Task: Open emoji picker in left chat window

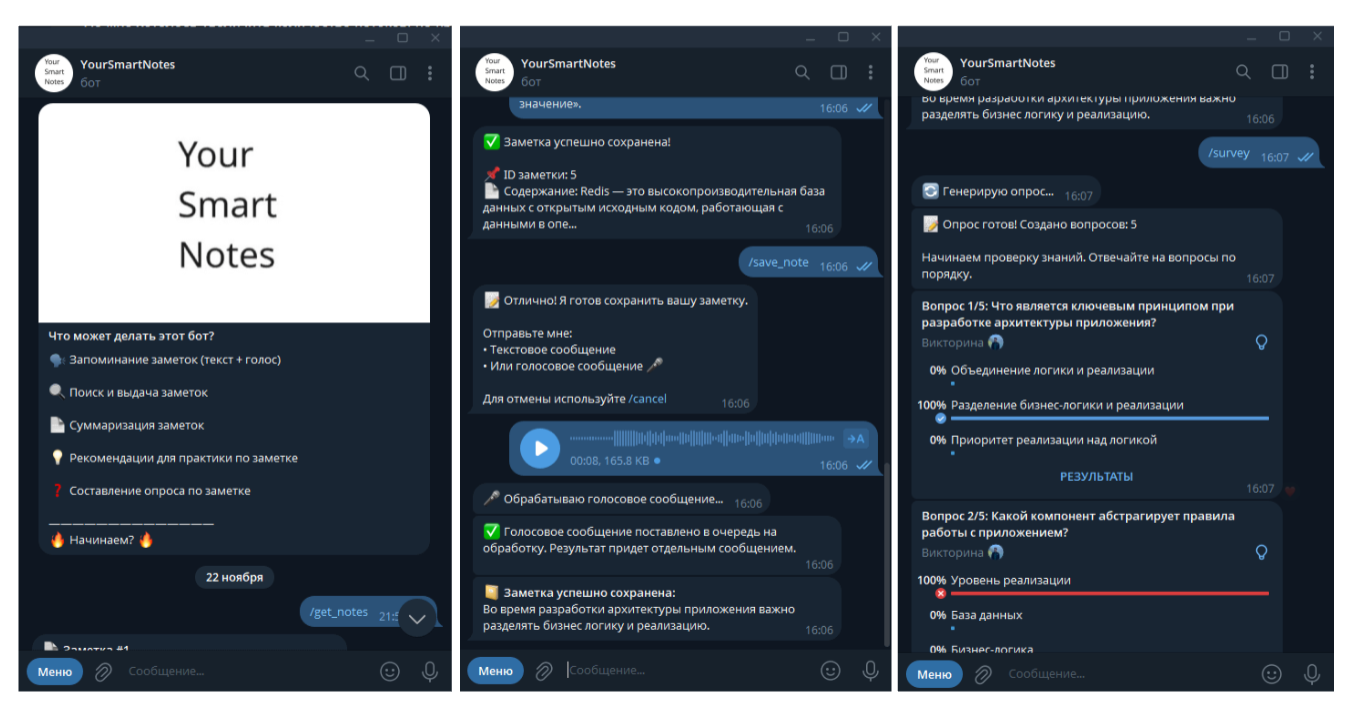Action: (x=390, y=672)
